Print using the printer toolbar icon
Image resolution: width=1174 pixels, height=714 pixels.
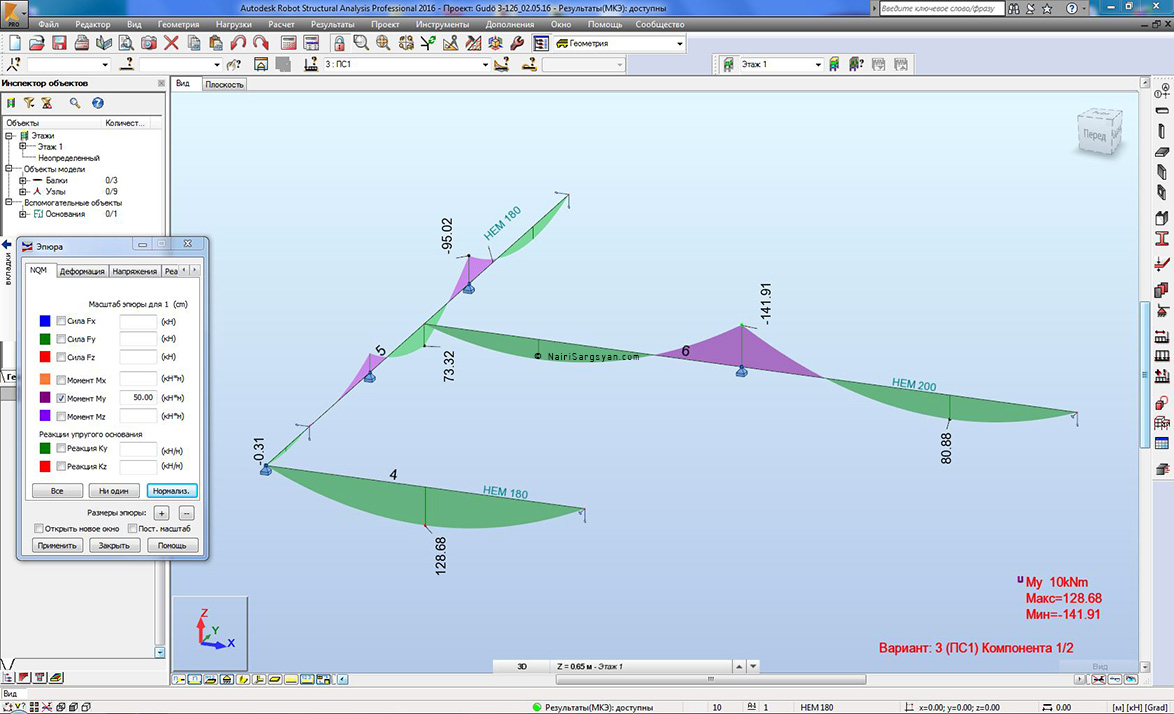pyautogui.click(x=82, y=43)
